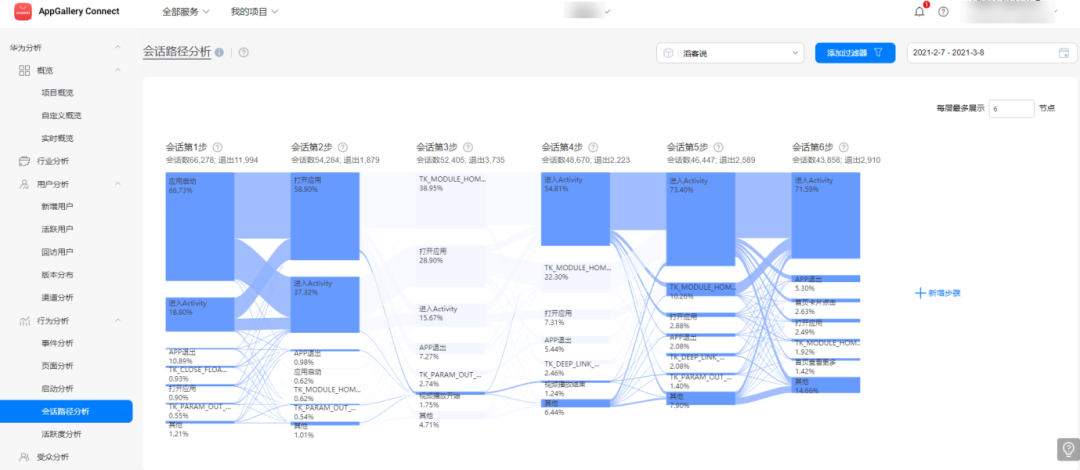
Task: Open 启动分析 in sidebar
Action: (57, 389)
